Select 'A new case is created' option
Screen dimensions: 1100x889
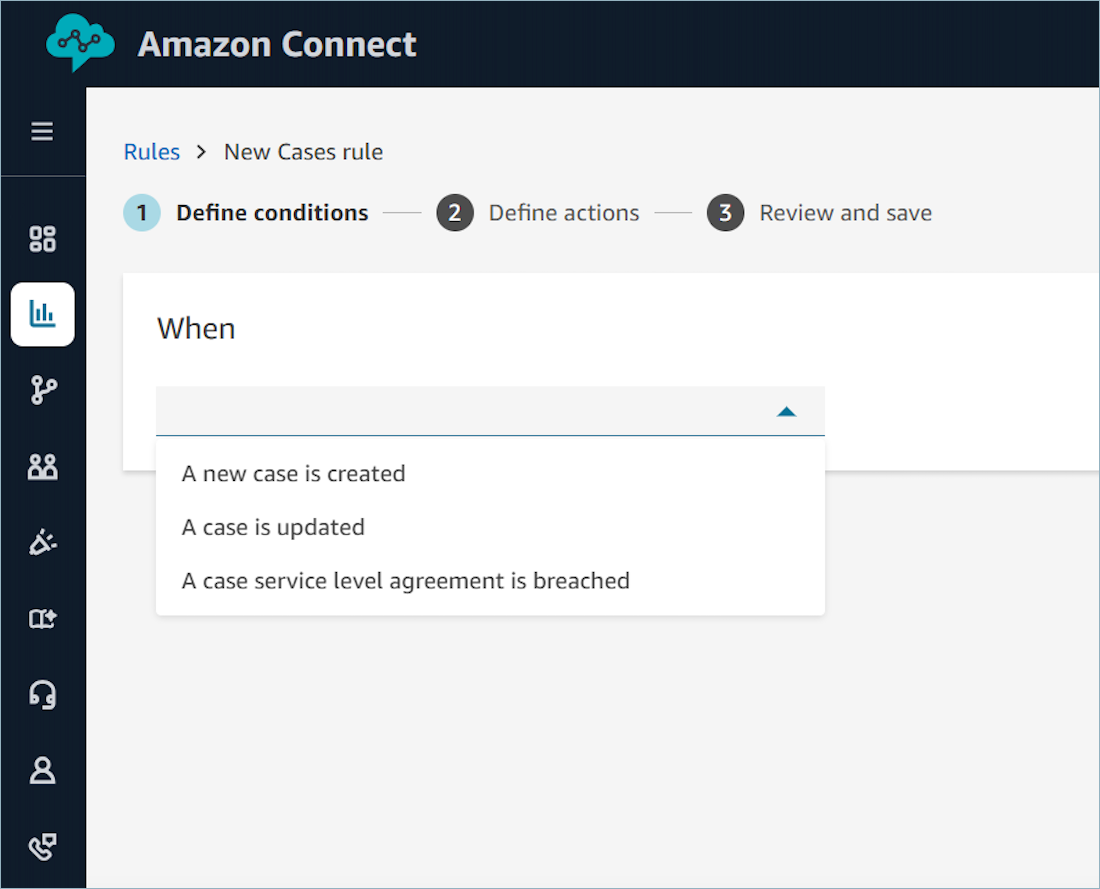coord(293,473)
